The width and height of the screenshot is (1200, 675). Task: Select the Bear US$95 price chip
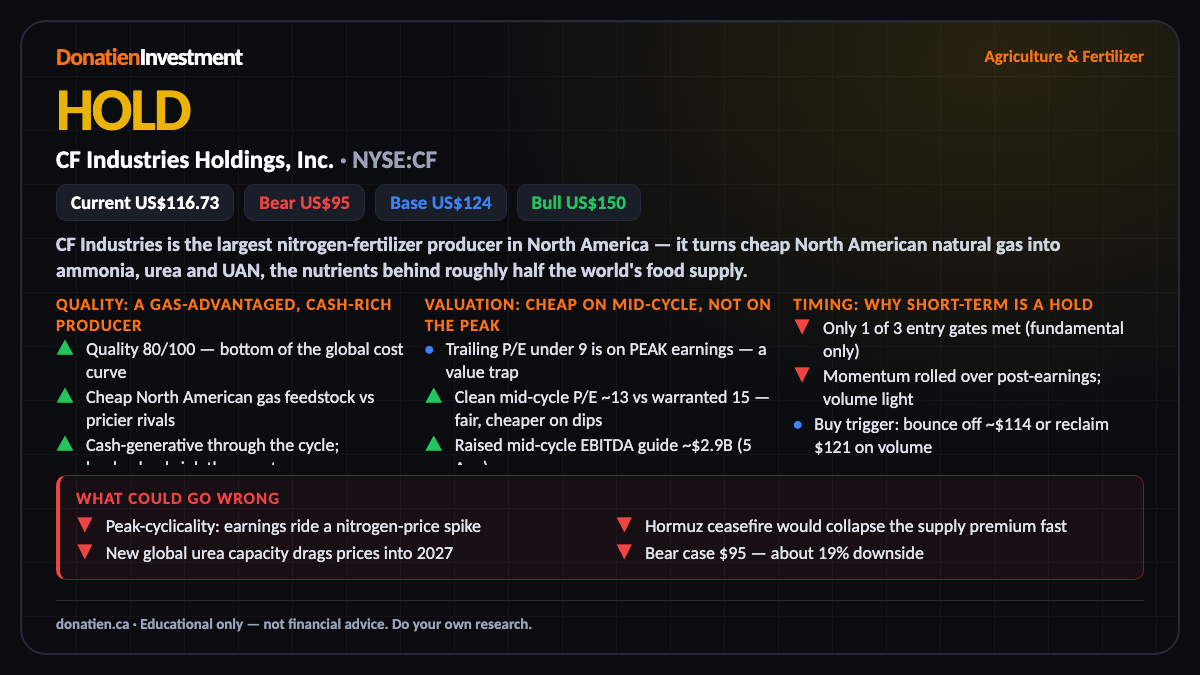[305, 203]
